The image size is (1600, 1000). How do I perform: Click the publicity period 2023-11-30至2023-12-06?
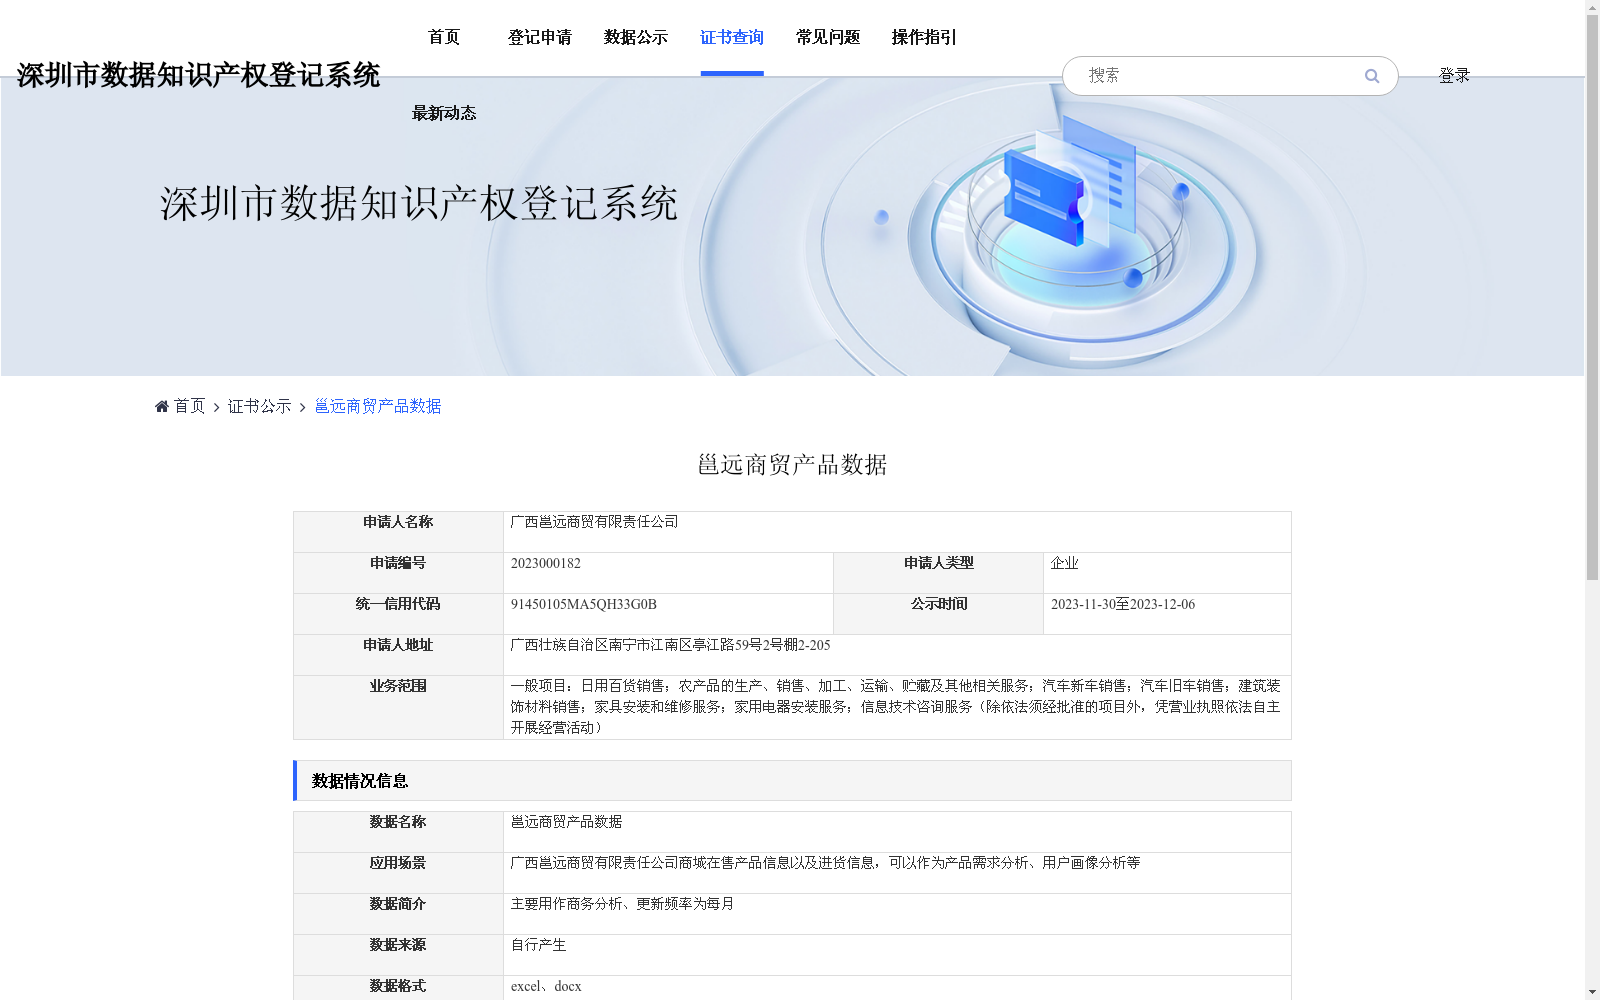click(1122, 604)
